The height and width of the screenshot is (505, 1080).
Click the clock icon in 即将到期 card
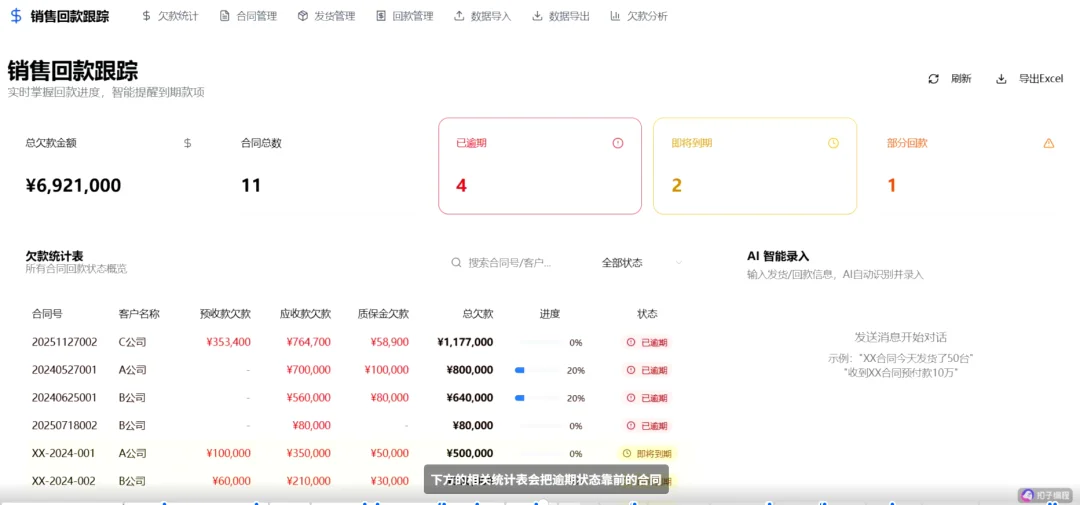click(x=833, y=143)
